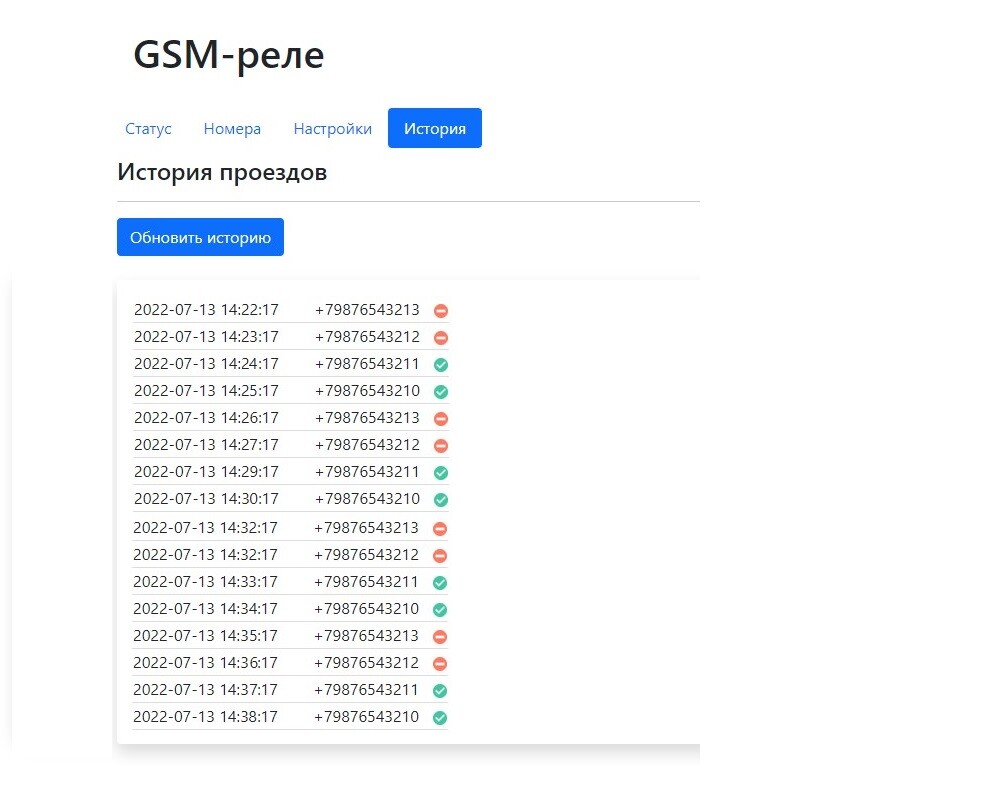Click the green check icon at 14:24:17
This screenshot has width=1000, height=800.
(x=441, y=365)
